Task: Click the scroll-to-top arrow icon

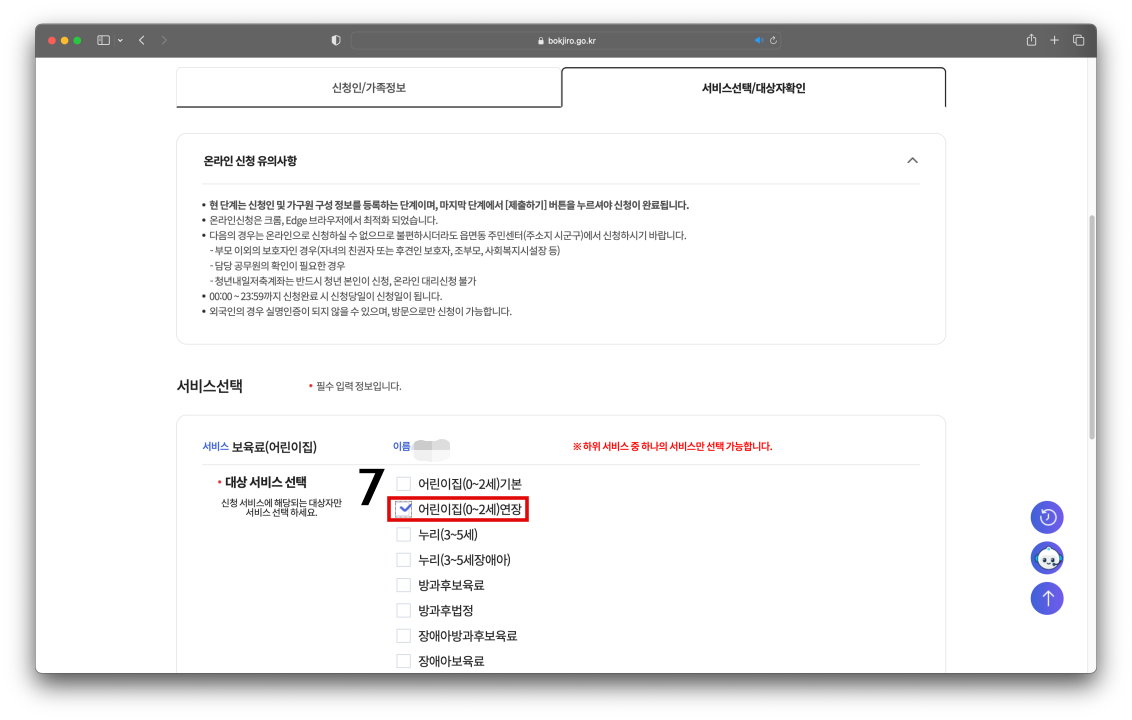Action: pos(1047,598)
